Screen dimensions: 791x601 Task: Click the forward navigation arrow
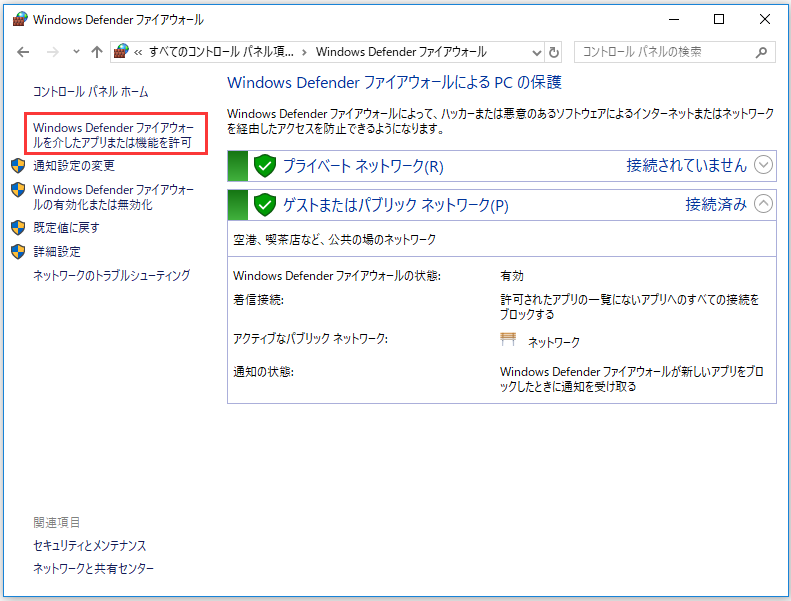point(52,52)
